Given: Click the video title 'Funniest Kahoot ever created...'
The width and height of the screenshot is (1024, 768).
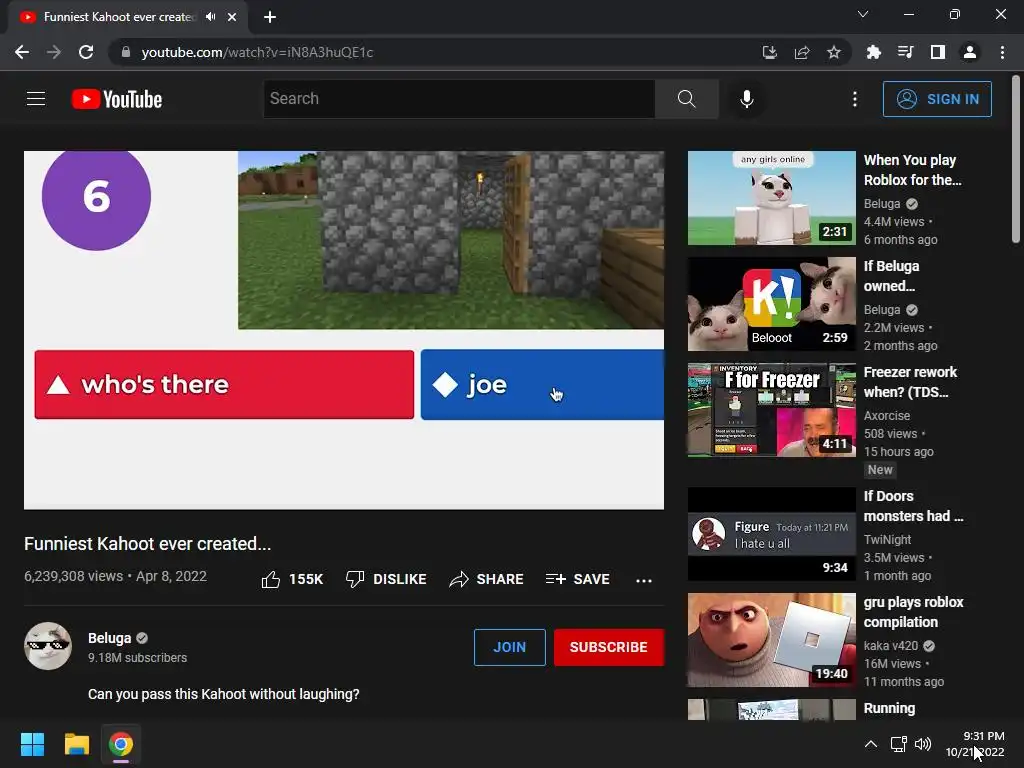Looking at the screenshot, I should click(148, 543).
